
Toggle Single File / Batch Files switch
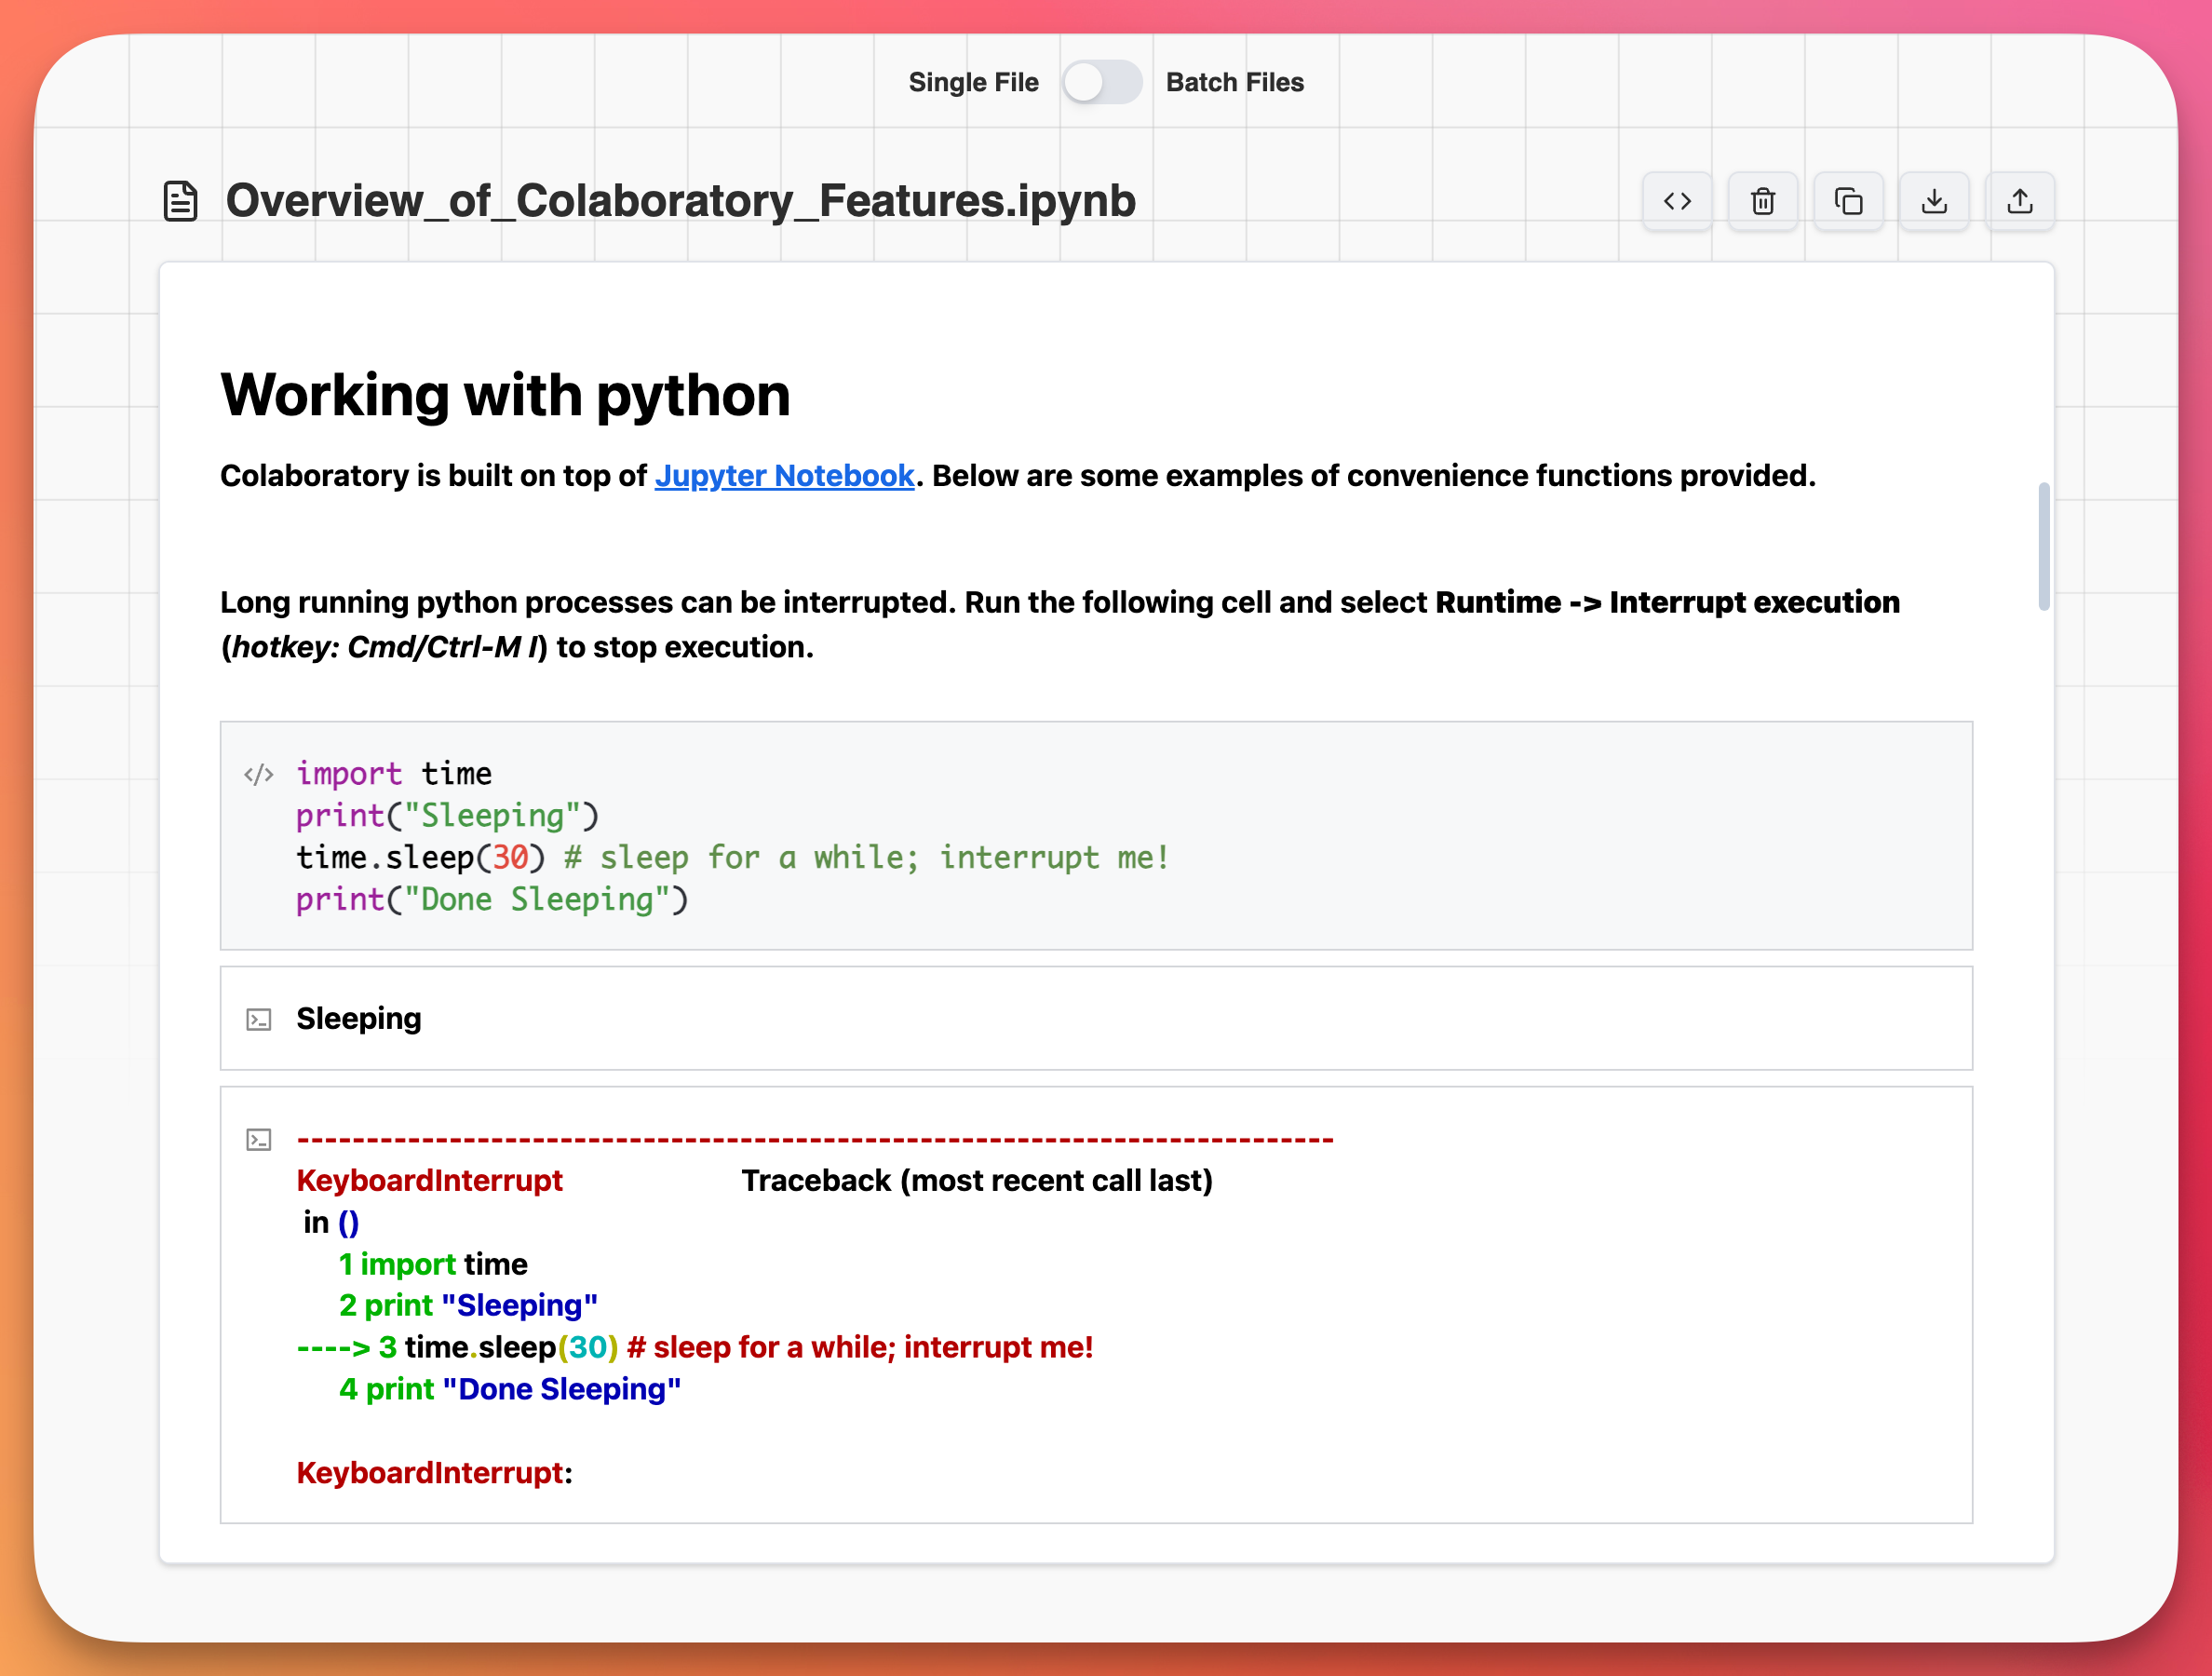tap(1101, 82)
